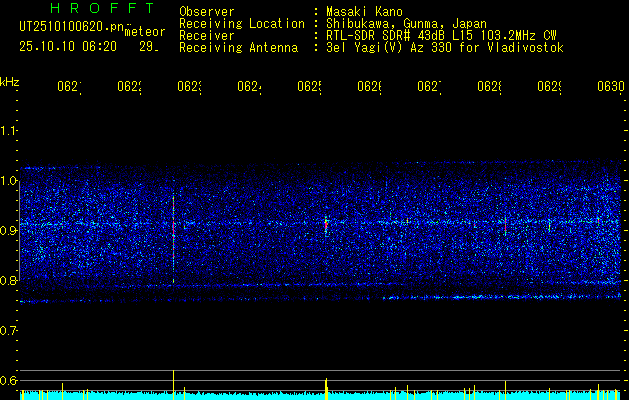Screen dimensions: 629x400
Task: Click the 0624 time marker
Action: tap(249, 87)
